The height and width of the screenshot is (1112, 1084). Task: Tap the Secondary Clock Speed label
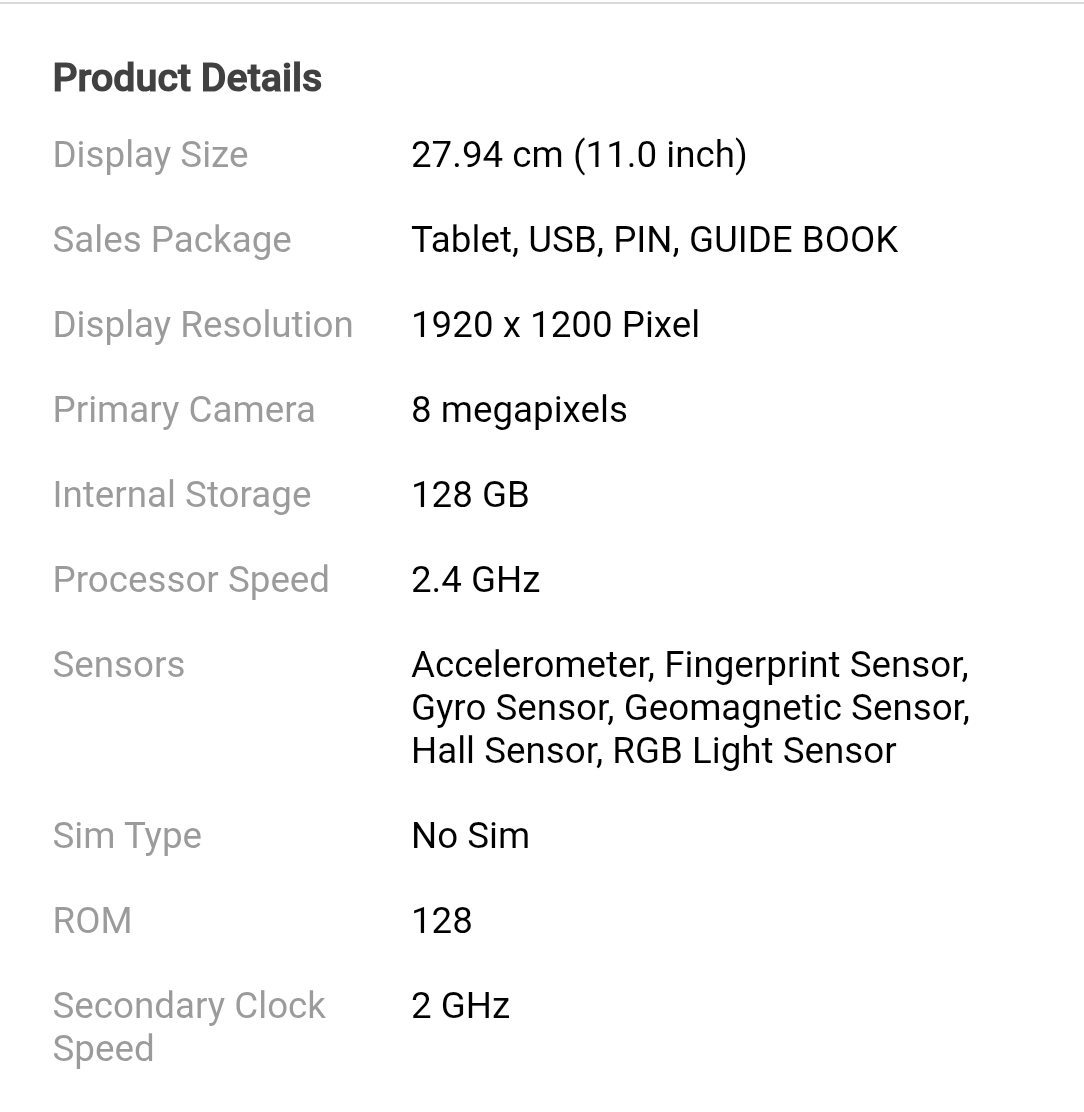point(189,1027)
